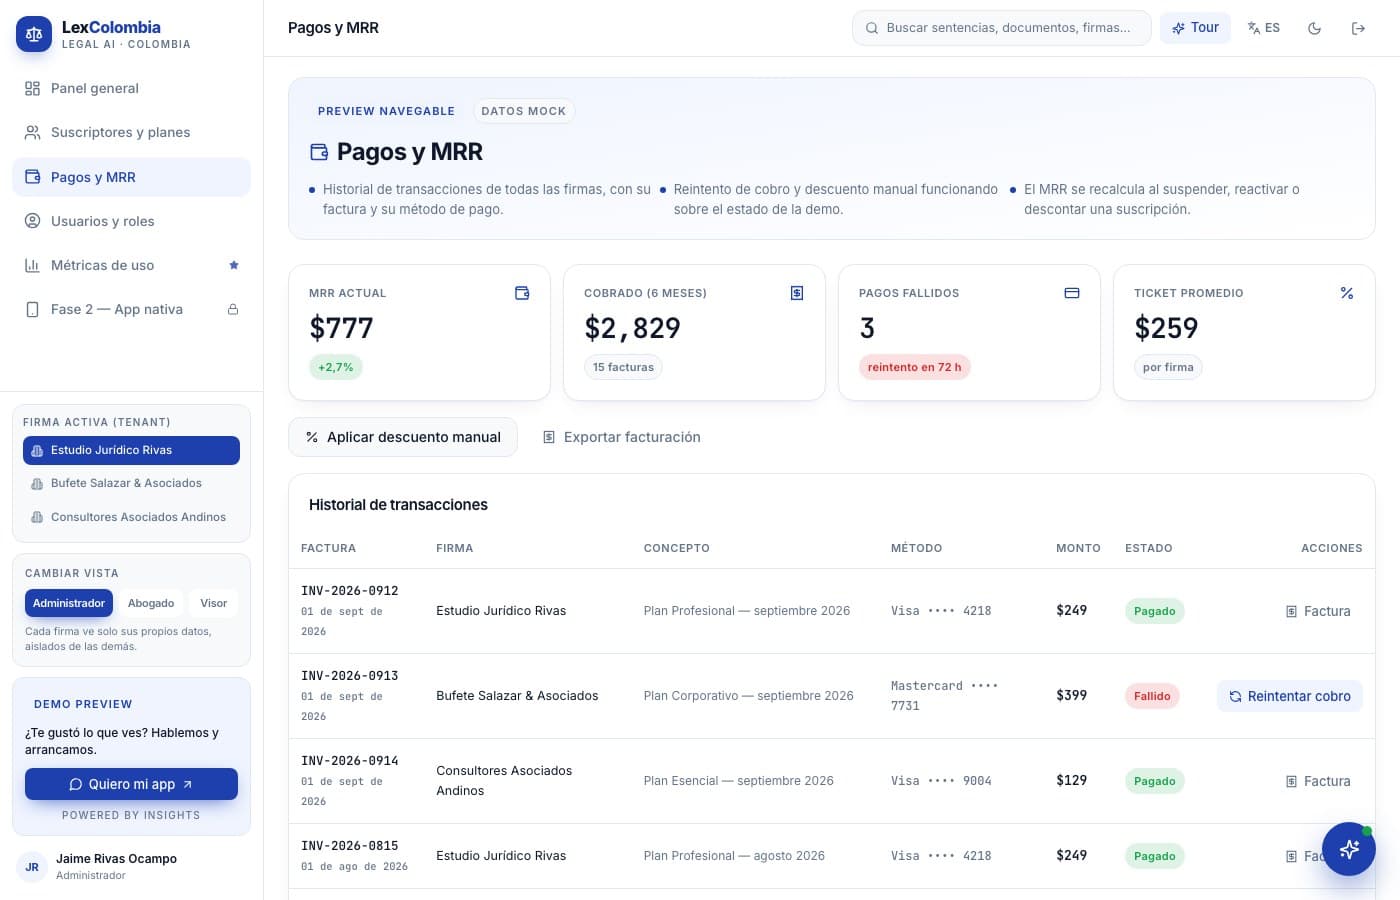The image size is (1400, 900).
Task: Click Aplicar descuento manual button
Action: 403,437
